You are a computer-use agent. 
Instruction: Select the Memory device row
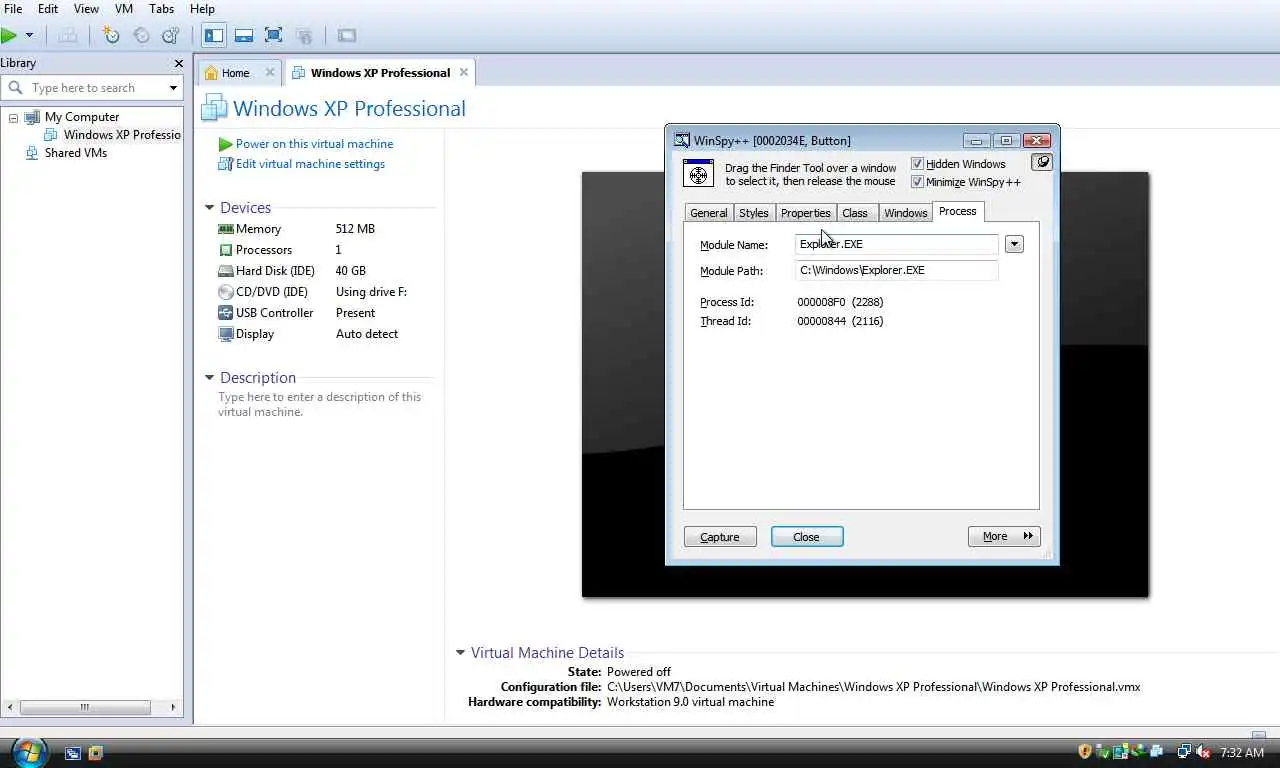click(x=297, y=229)
